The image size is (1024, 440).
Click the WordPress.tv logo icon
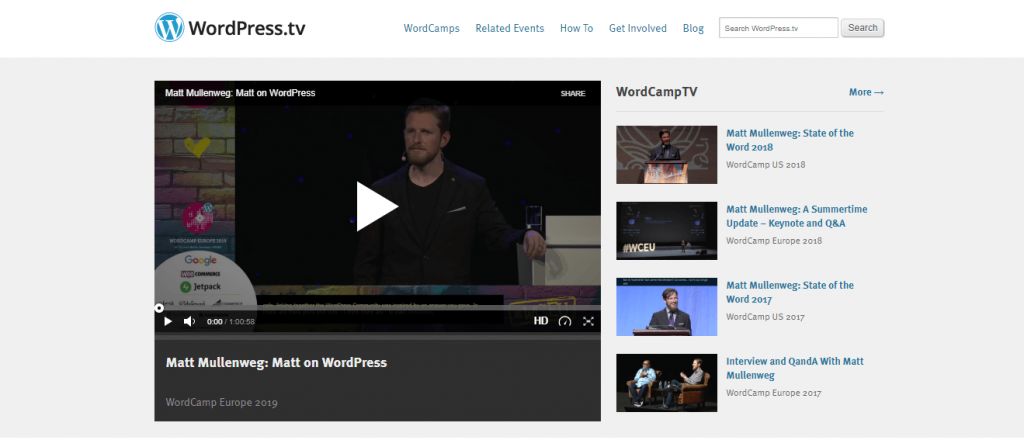coord(169,27)
